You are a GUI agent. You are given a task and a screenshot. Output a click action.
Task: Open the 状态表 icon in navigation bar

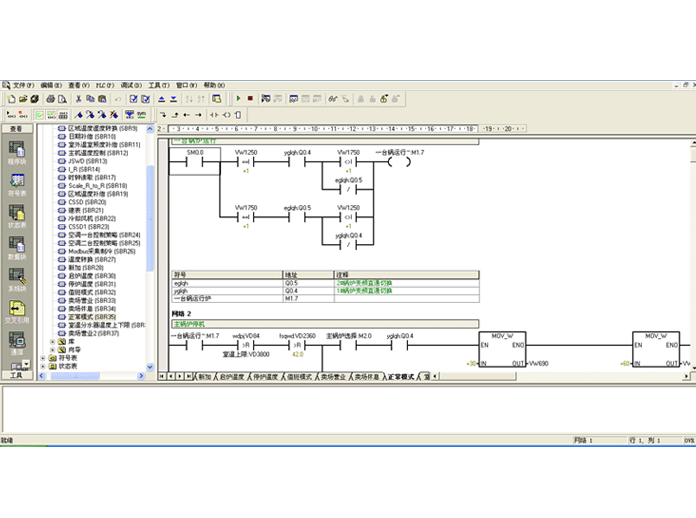pyautogui.click(x=16, y=214)
